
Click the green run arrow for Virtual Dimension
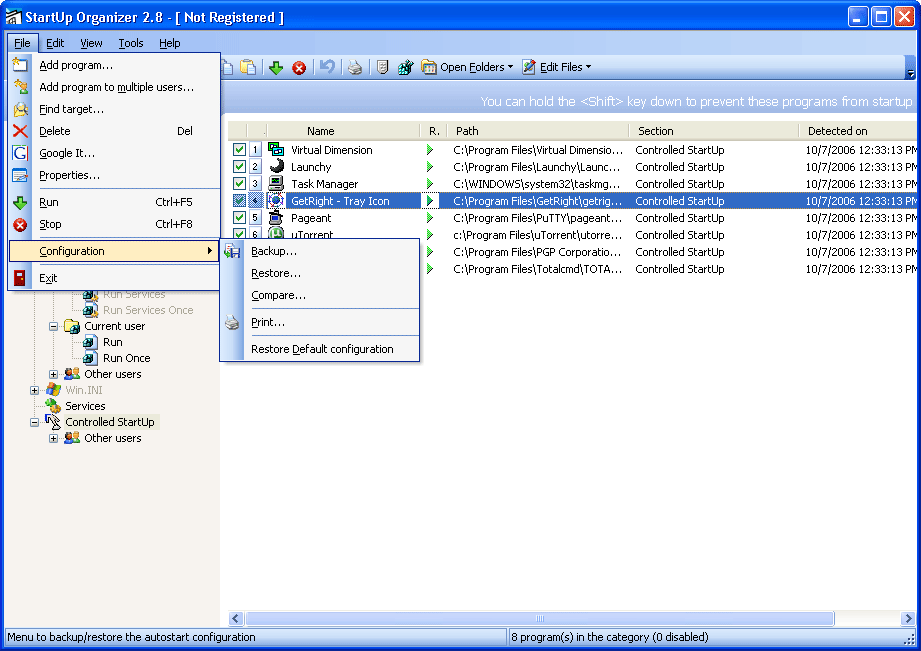point(430,150)
